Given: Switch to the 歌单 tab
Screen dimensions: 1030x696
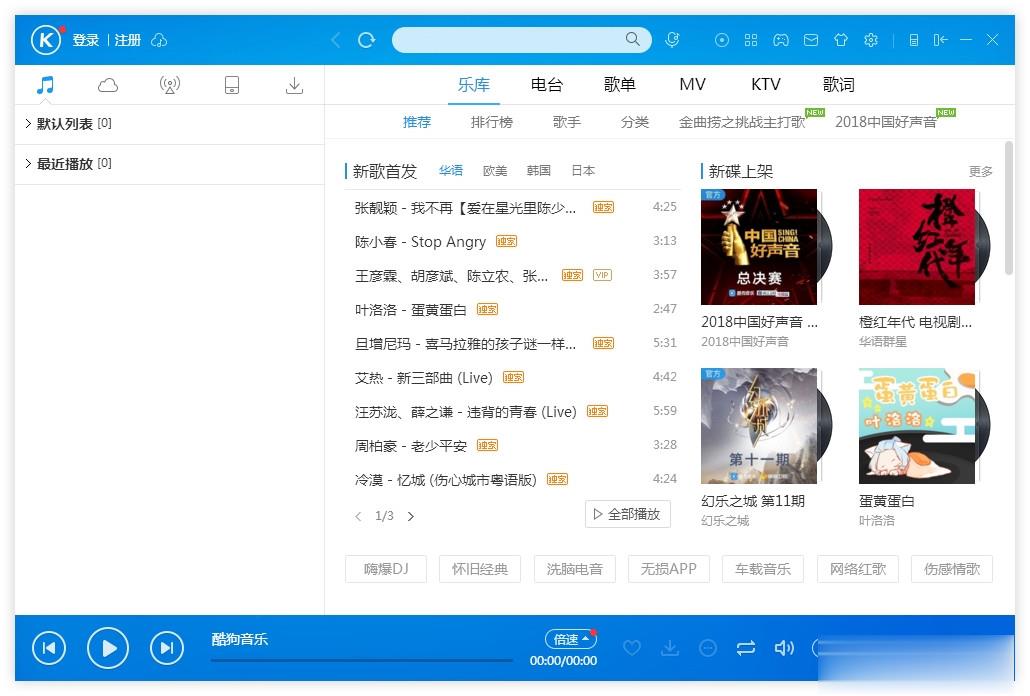Looking at the screenshot, I should [619, 85].
